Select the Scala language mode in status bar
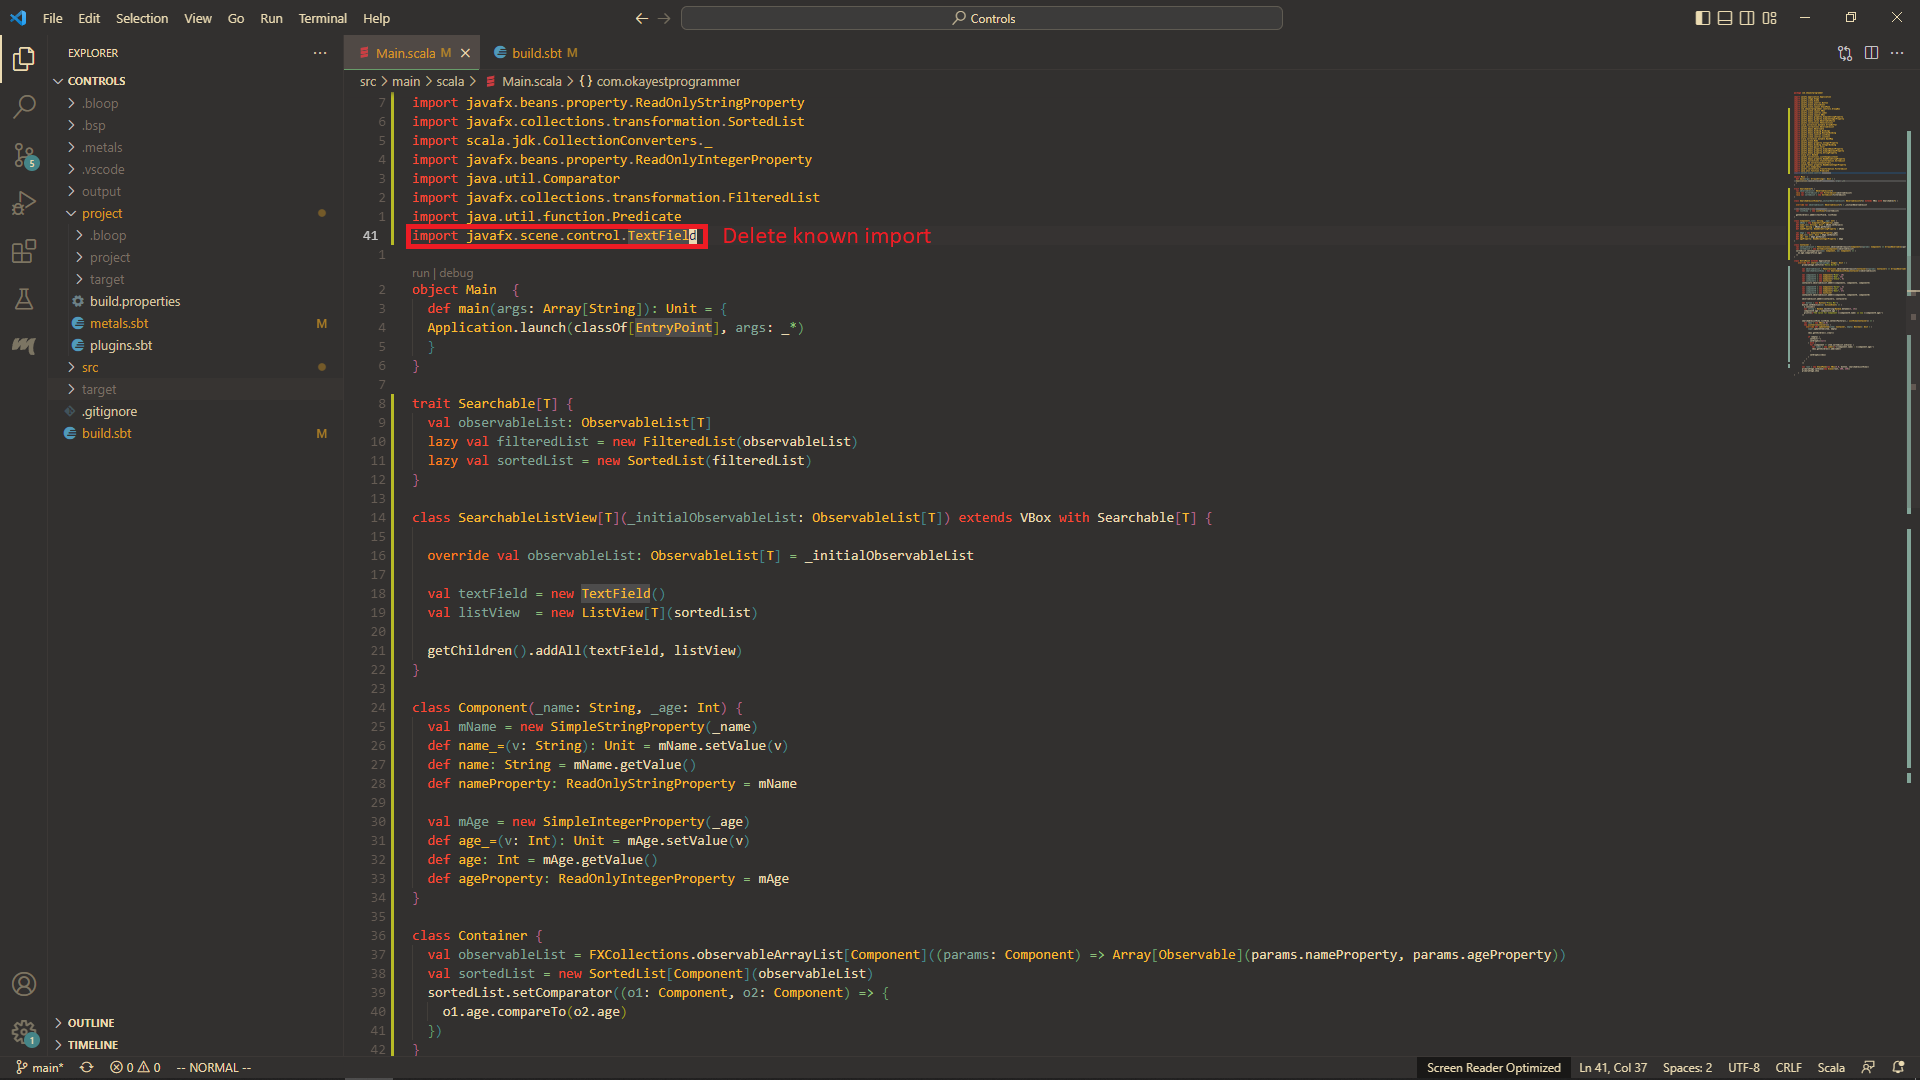Viewport: 1920px width, 1080px height. [1831, 1067]
